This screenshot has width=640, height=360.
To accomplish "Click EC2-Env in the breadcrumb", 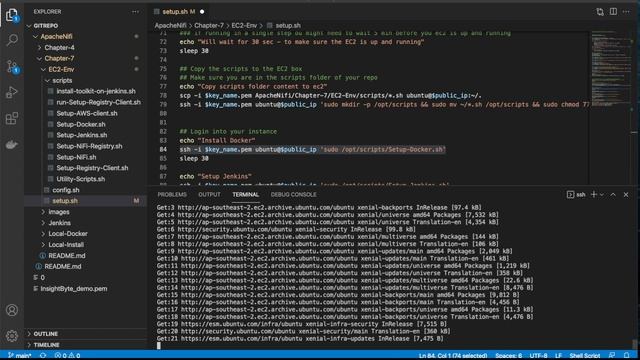I will [244, 25].
